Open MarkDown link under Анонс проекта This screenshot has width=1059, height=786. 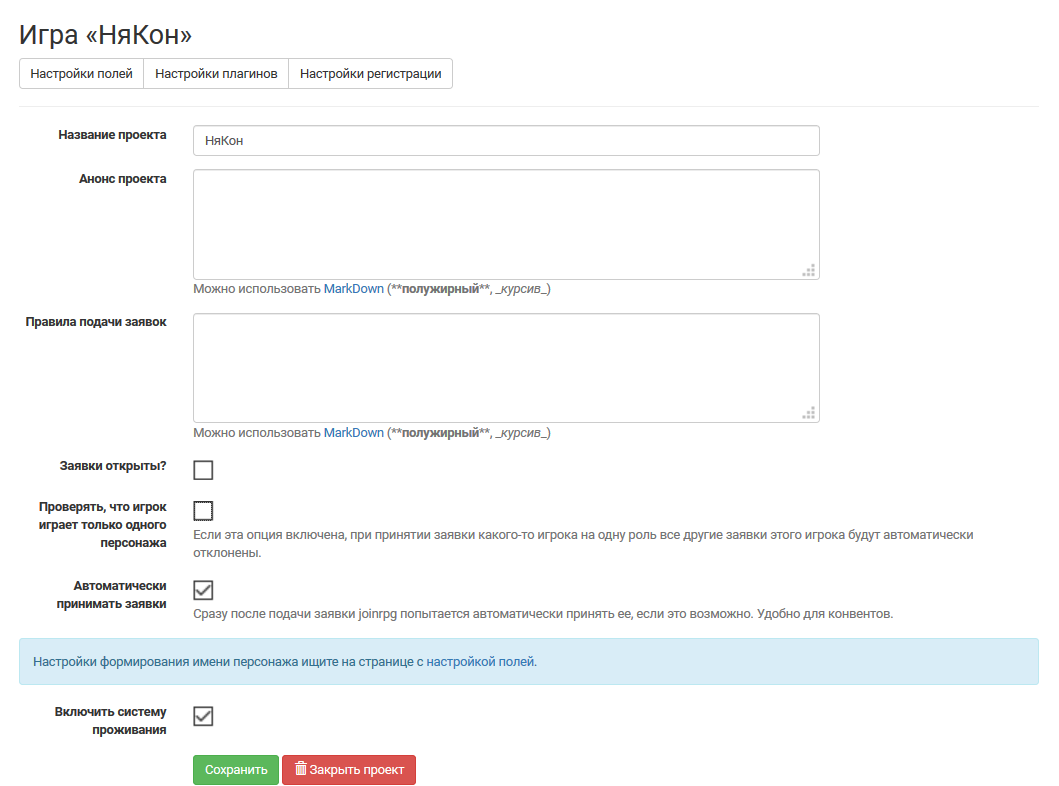pos(353,289)
